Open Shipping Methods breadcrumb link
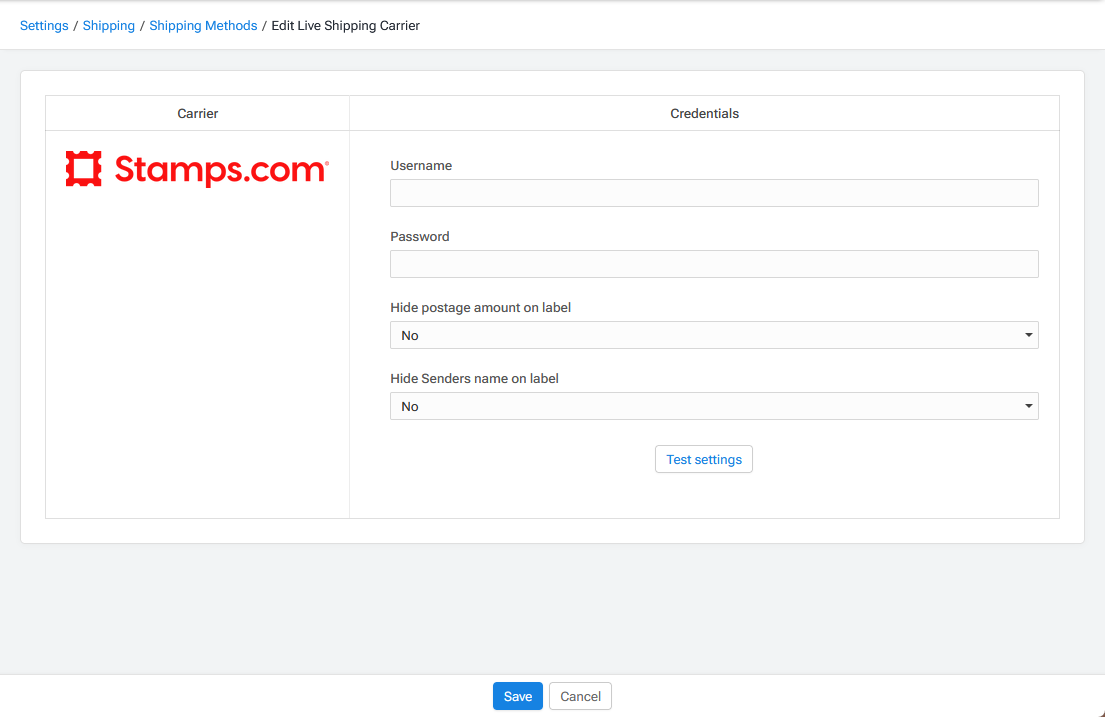The width and height of the screenshot is (1105, 717). coord(203,25)
